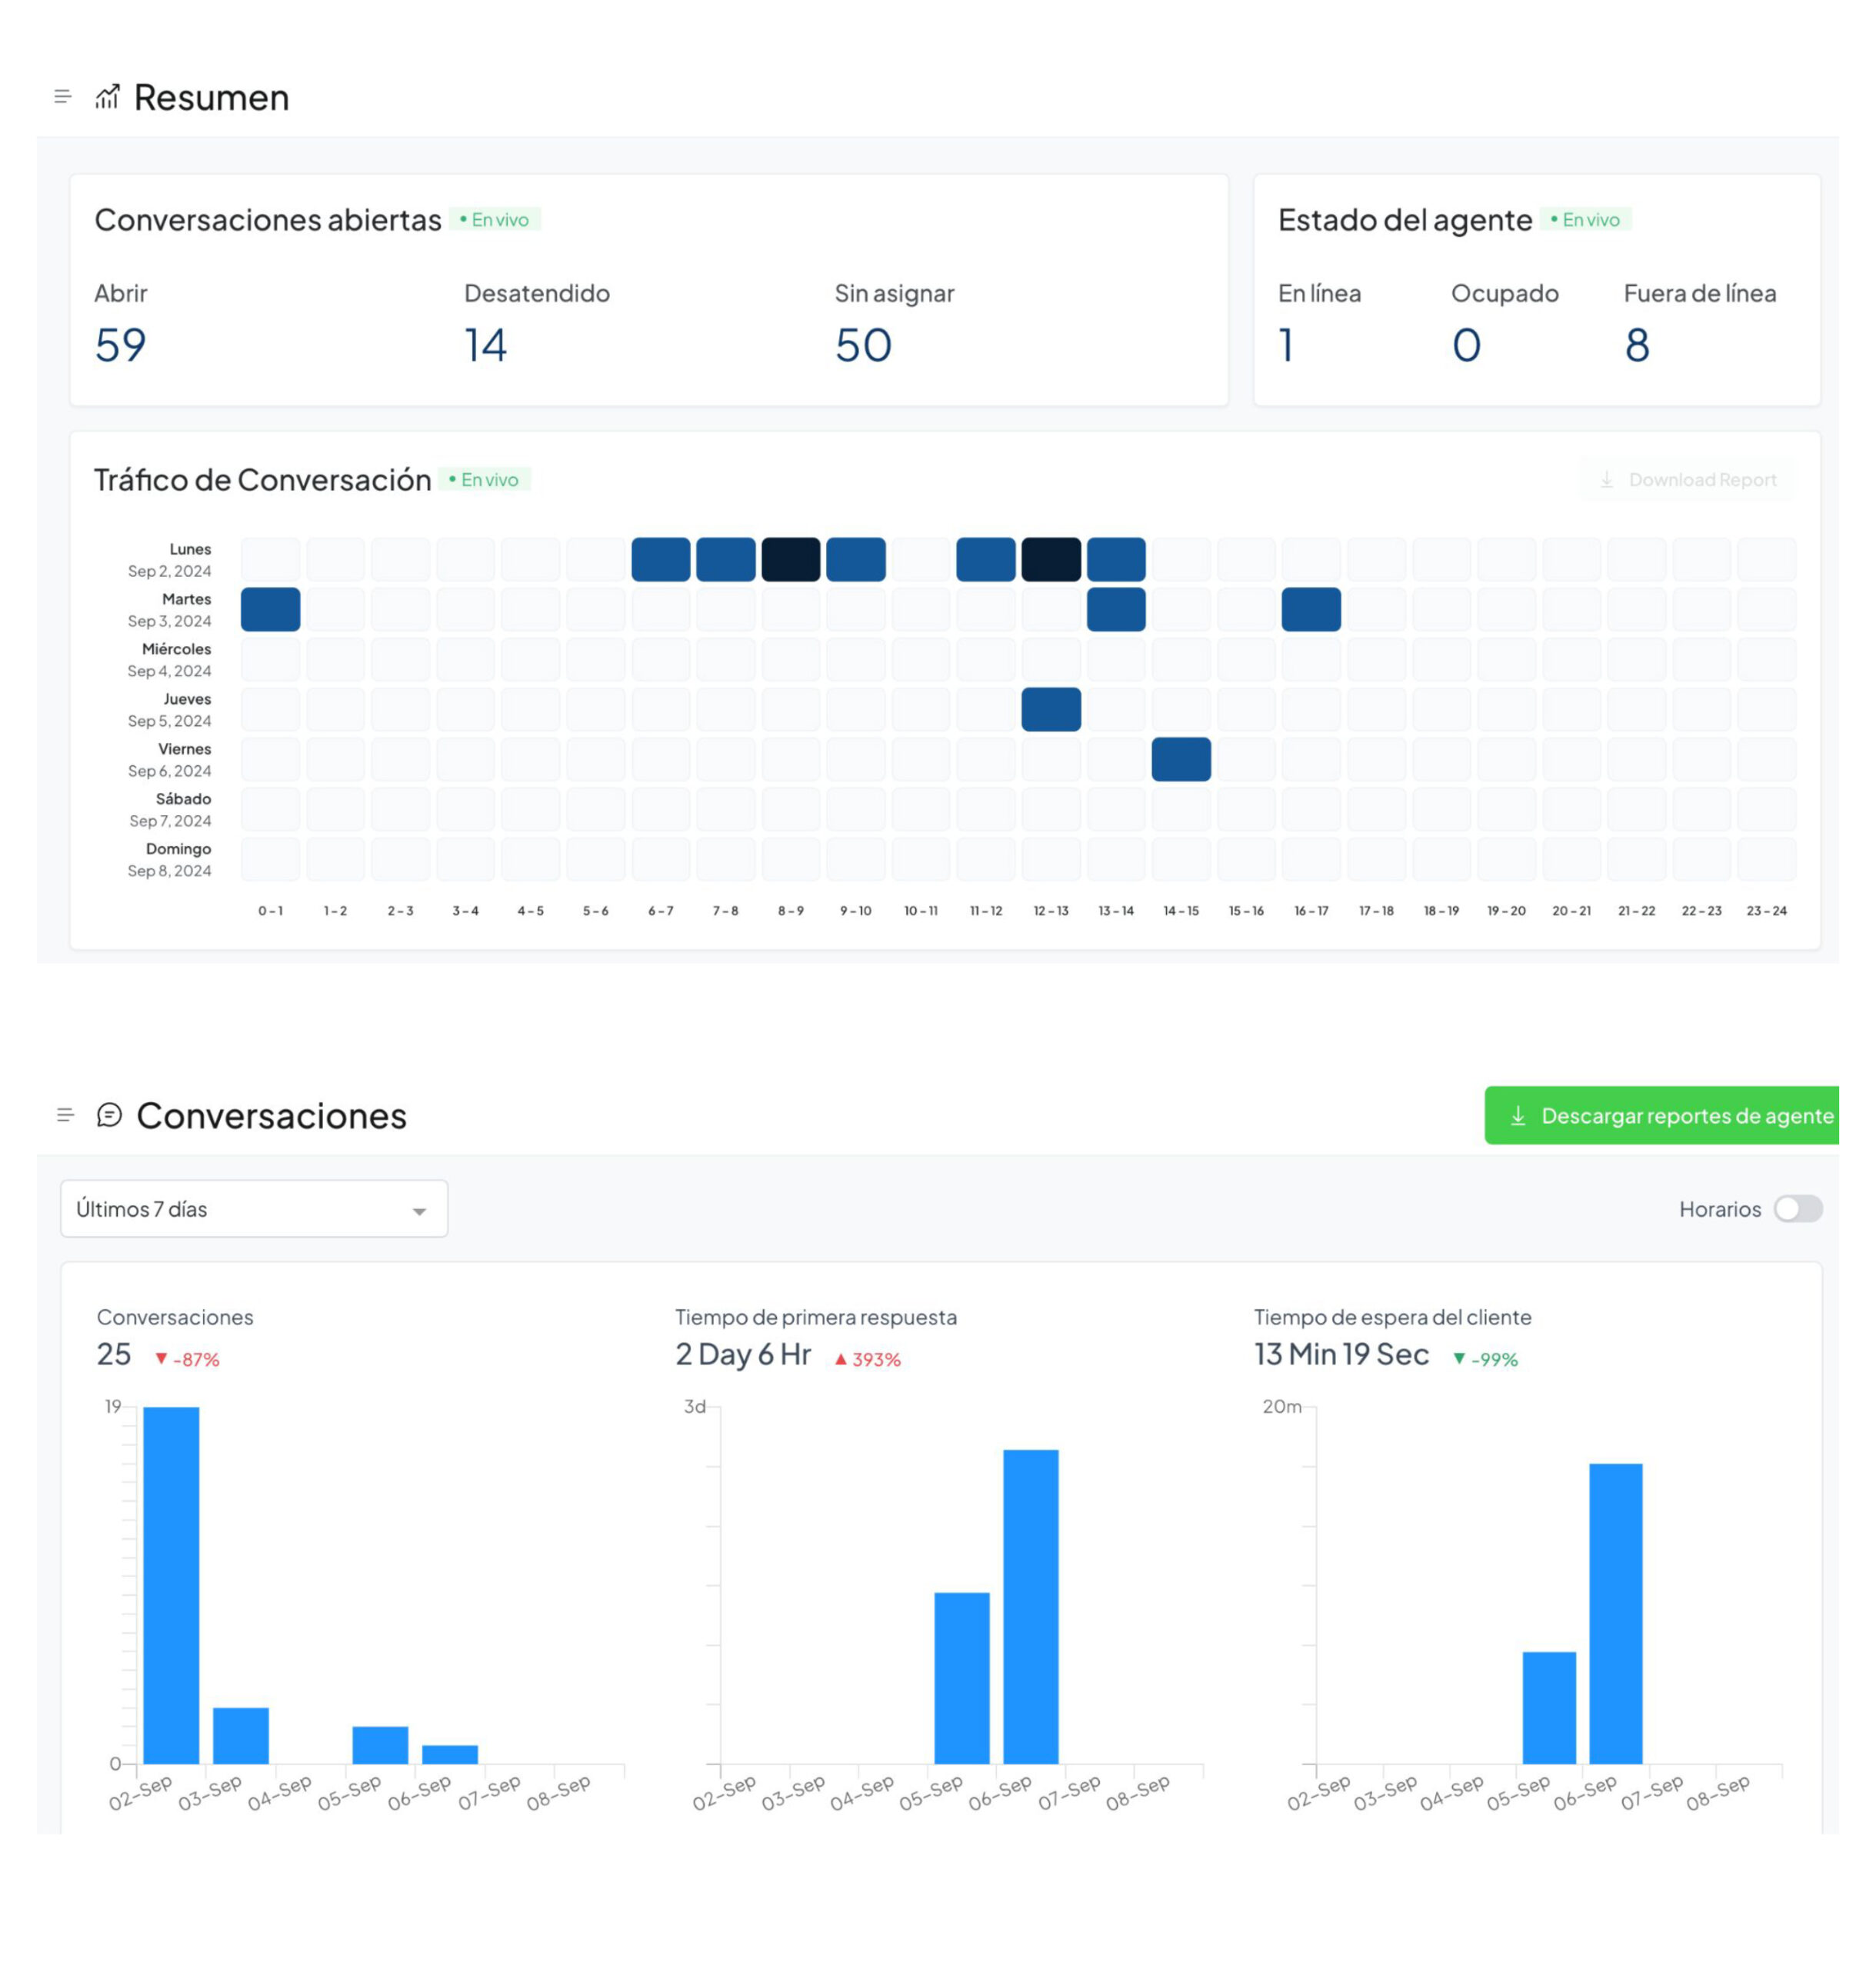Screen dimensions: 1876x1969
Task: Click red down-arrow next to -87%
Action: point(161,1359)
